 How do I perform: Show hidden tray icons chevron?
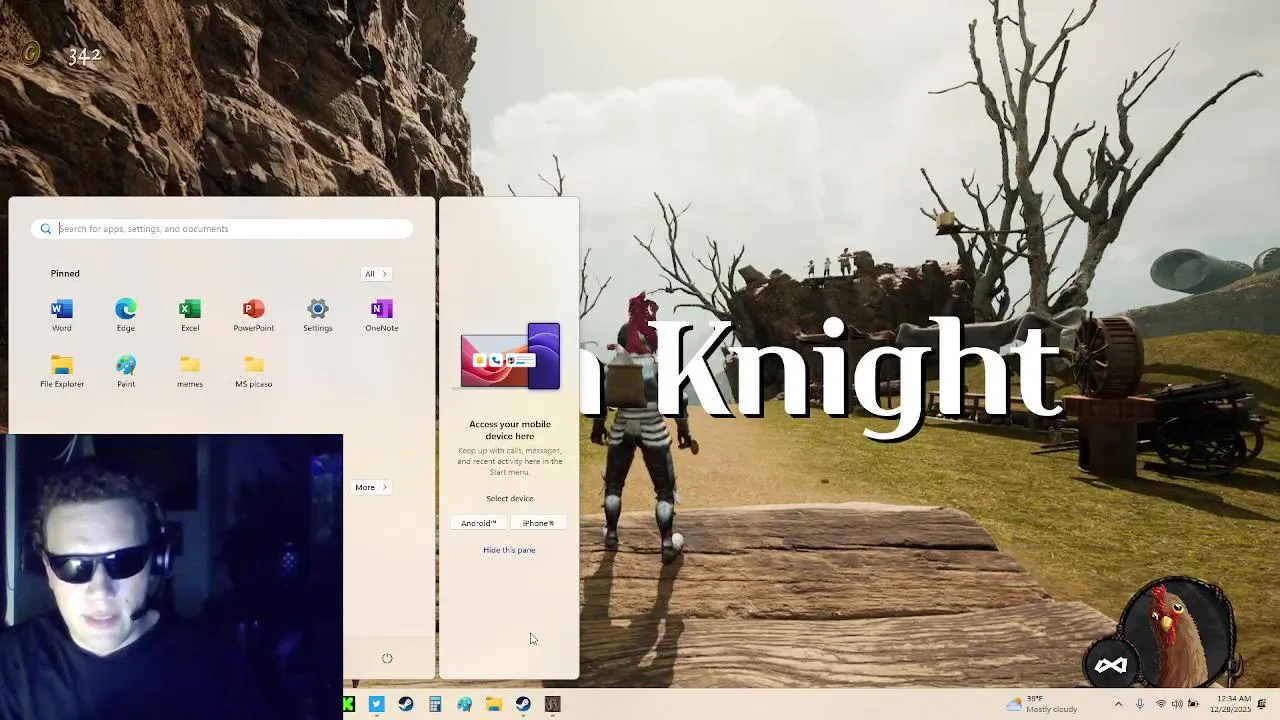(1118, 704)
